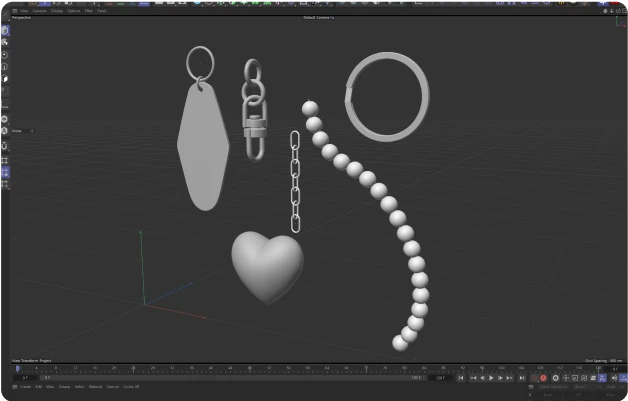The width and height of the screenshot is (628, 401).
Task: Toggle the timeline sound speaker icon
Action: click(x=614, y=378)
